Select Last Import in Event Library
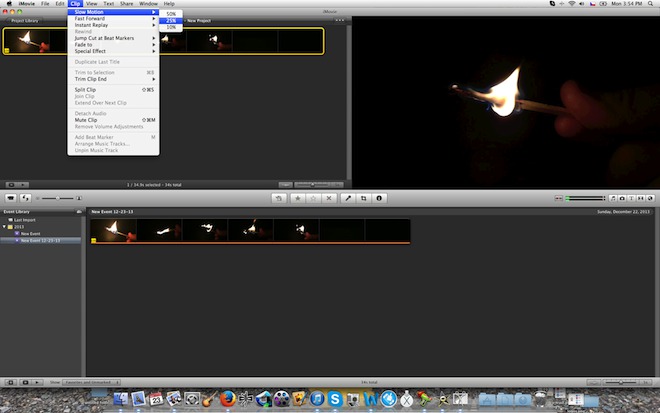 click(x=20, y=220)
